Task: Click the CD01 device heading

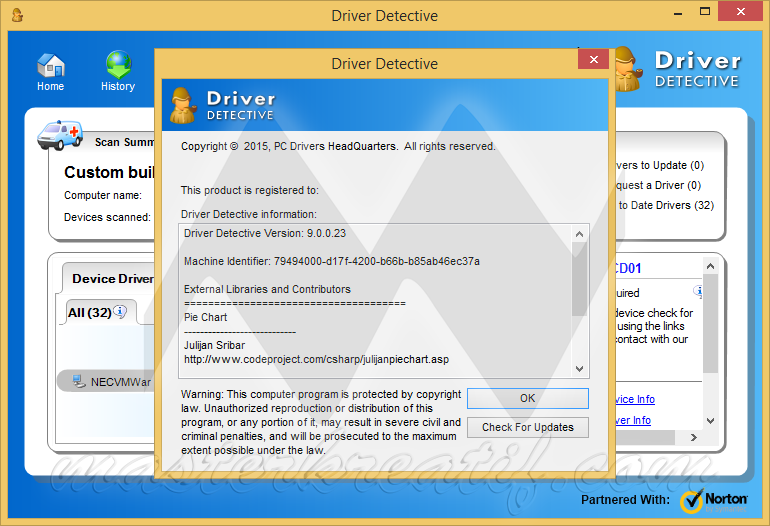Action: coord(628,268)
